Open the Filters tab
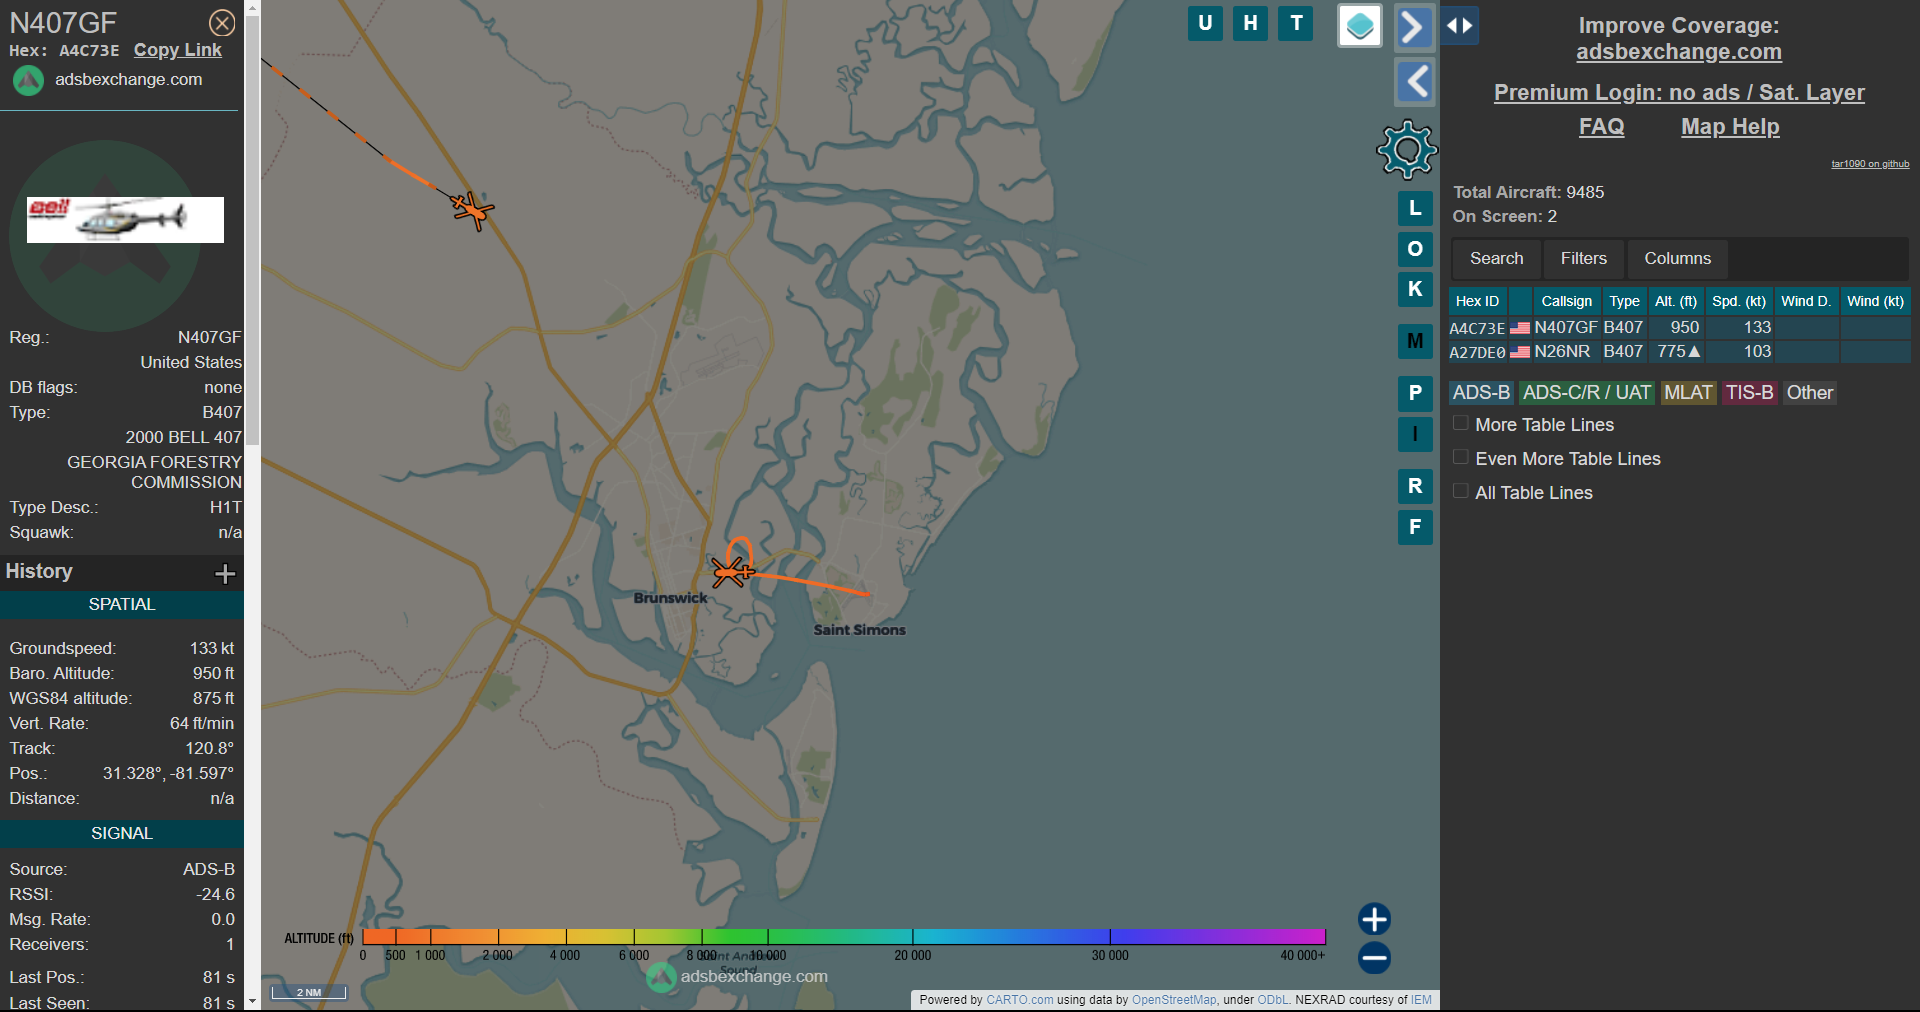The width and height of the screenshot is (1920, 1012). pyautogui.click(x=1584, y=259)
